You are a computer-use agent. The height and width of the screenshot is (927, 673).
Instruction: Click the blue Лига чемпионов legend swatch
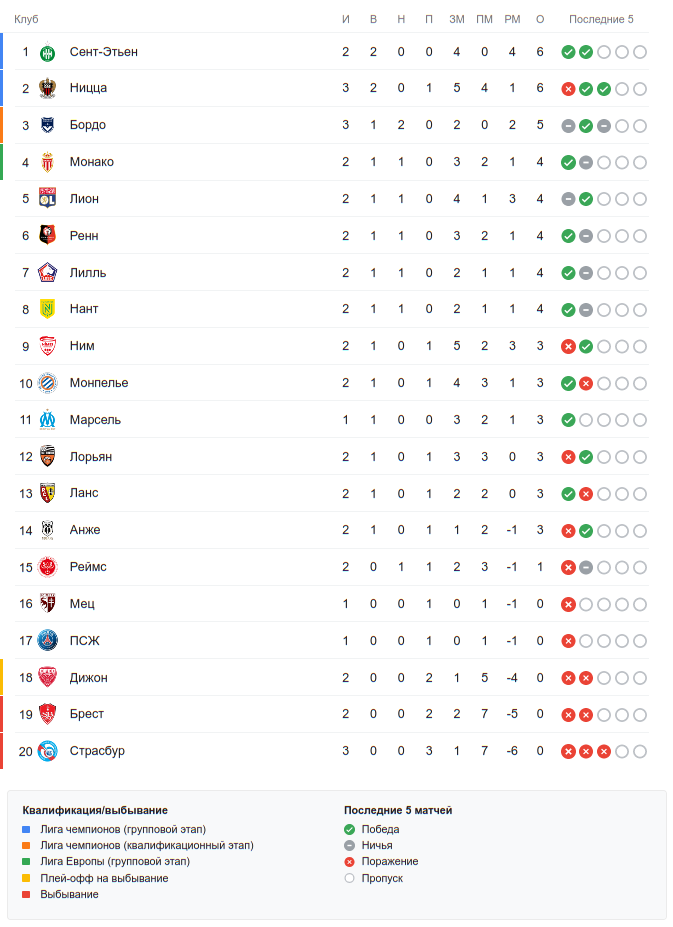click(27, 830)
